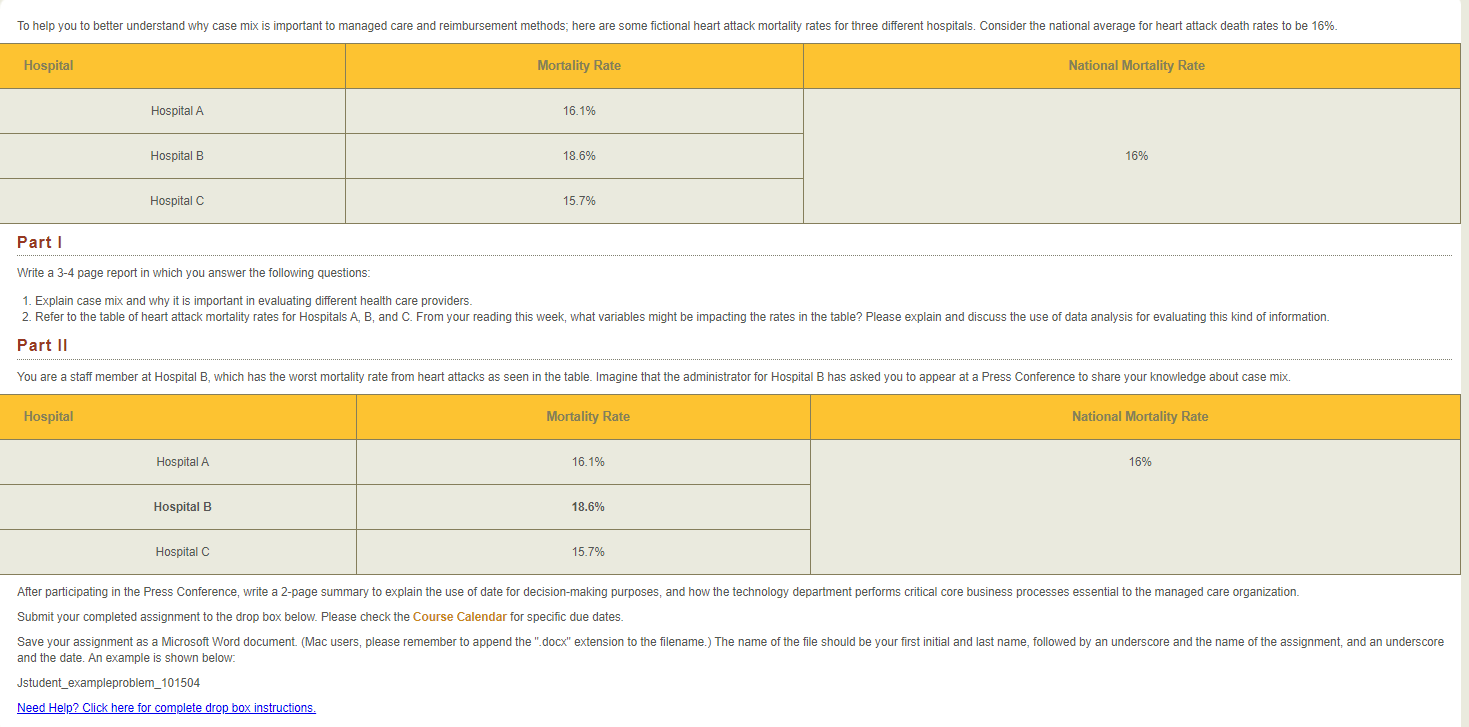Click the 15.7% value in first table
Screen dimensions: 1469x727
(x=579, y=201)
